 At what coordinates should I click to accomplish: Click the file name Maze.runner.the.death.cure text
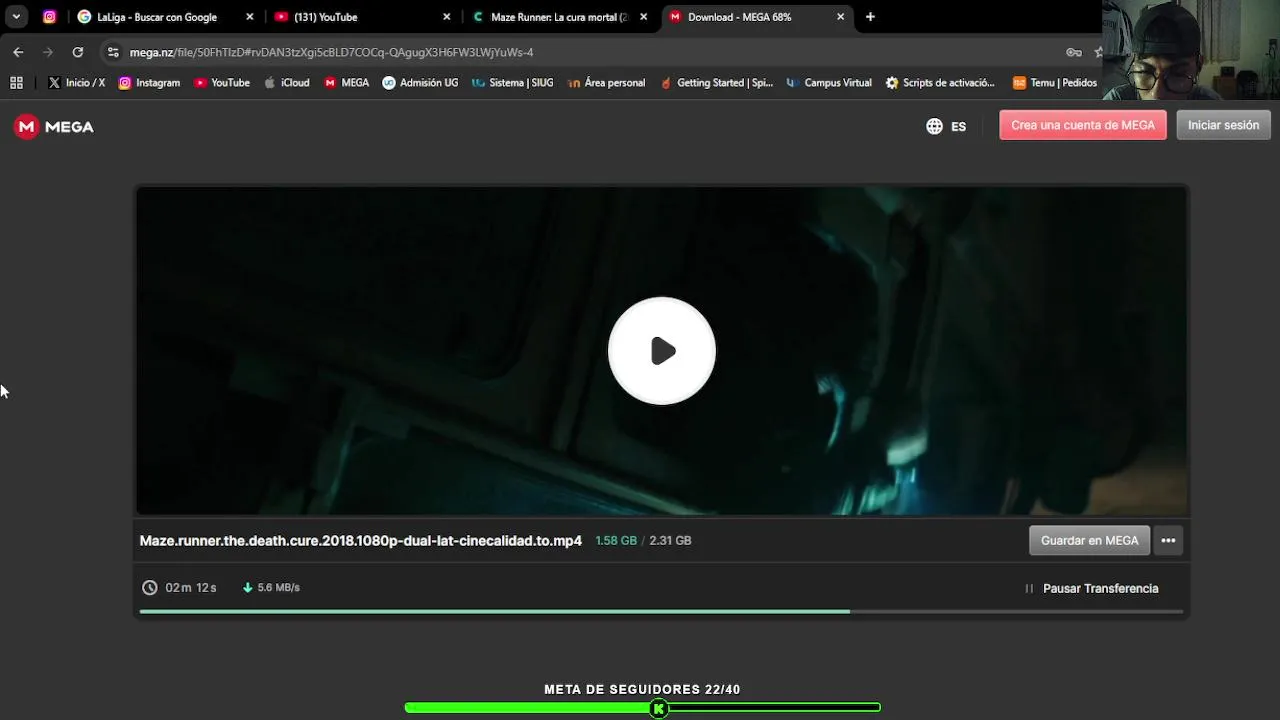point(361,540)
